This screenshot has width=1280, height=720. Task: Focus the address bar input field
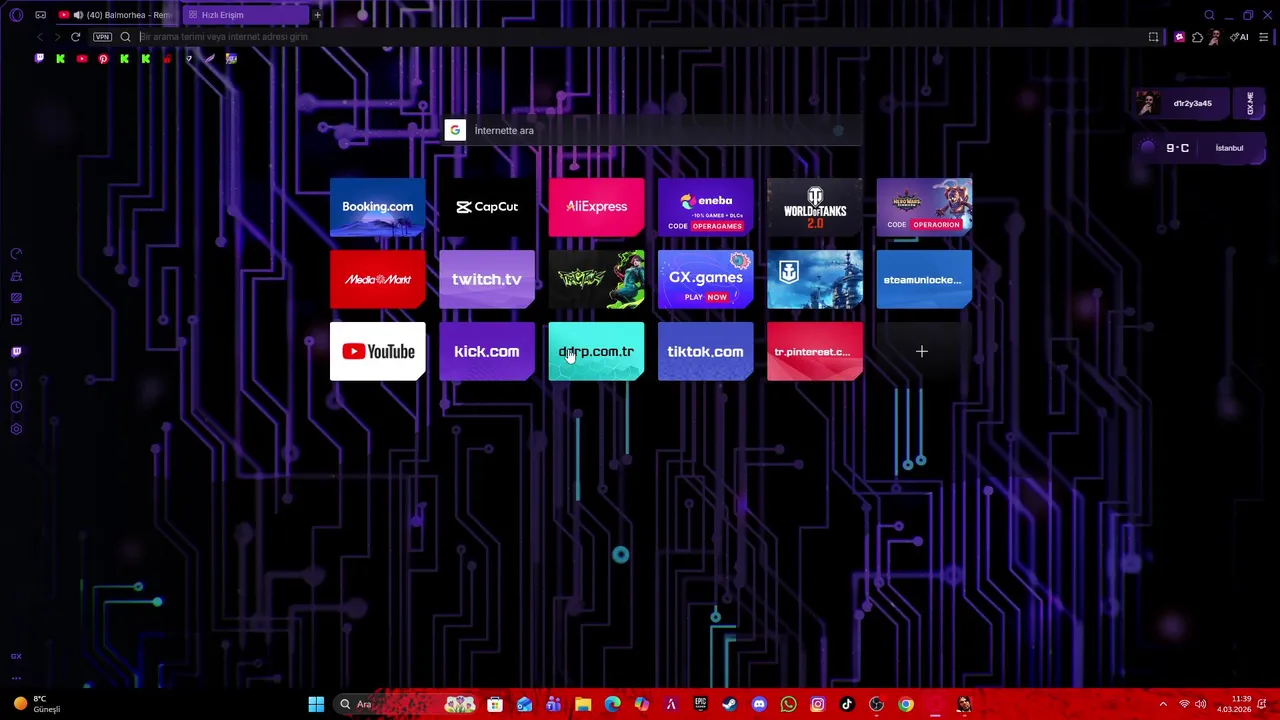(640, 37)
